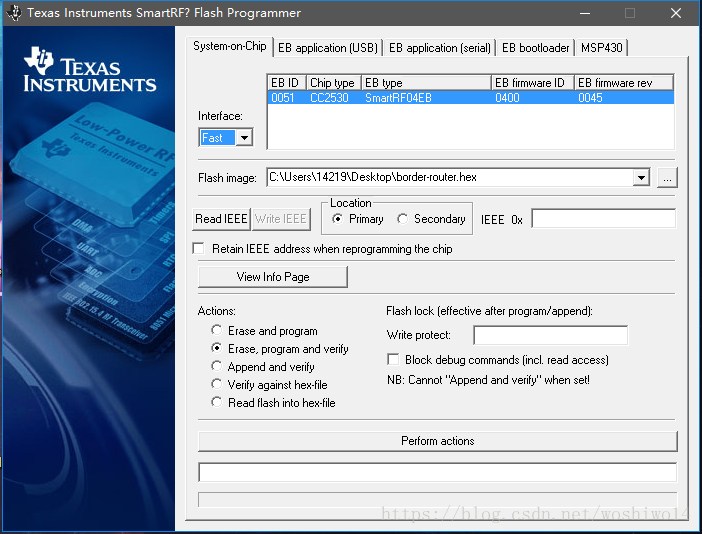Select the Secondary location radio button

402,218
